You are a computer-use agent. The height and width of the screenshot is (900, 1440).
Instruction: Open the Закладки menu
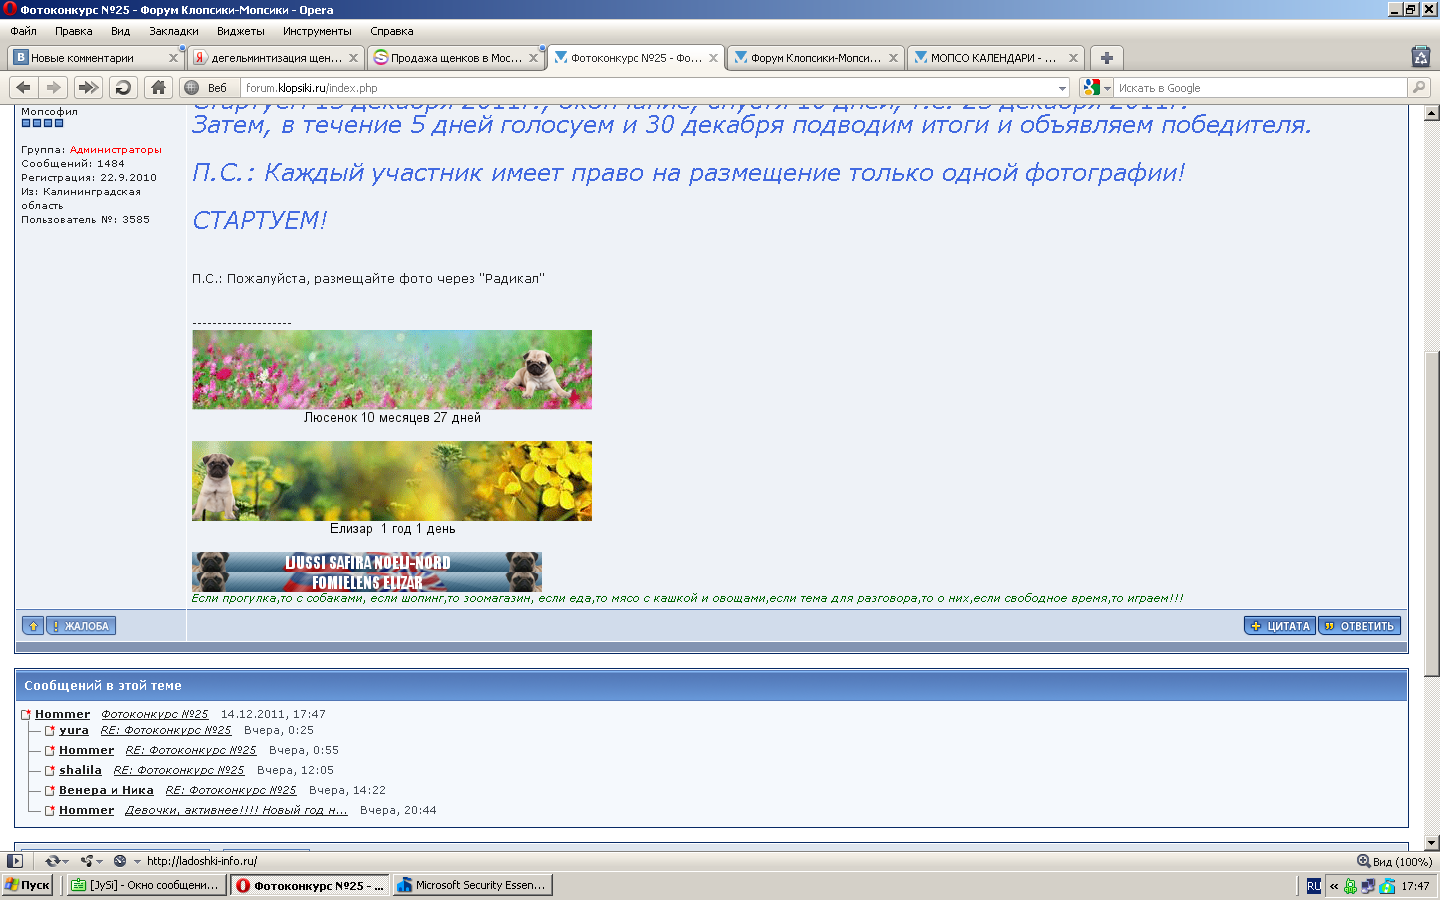click(174, 31)
